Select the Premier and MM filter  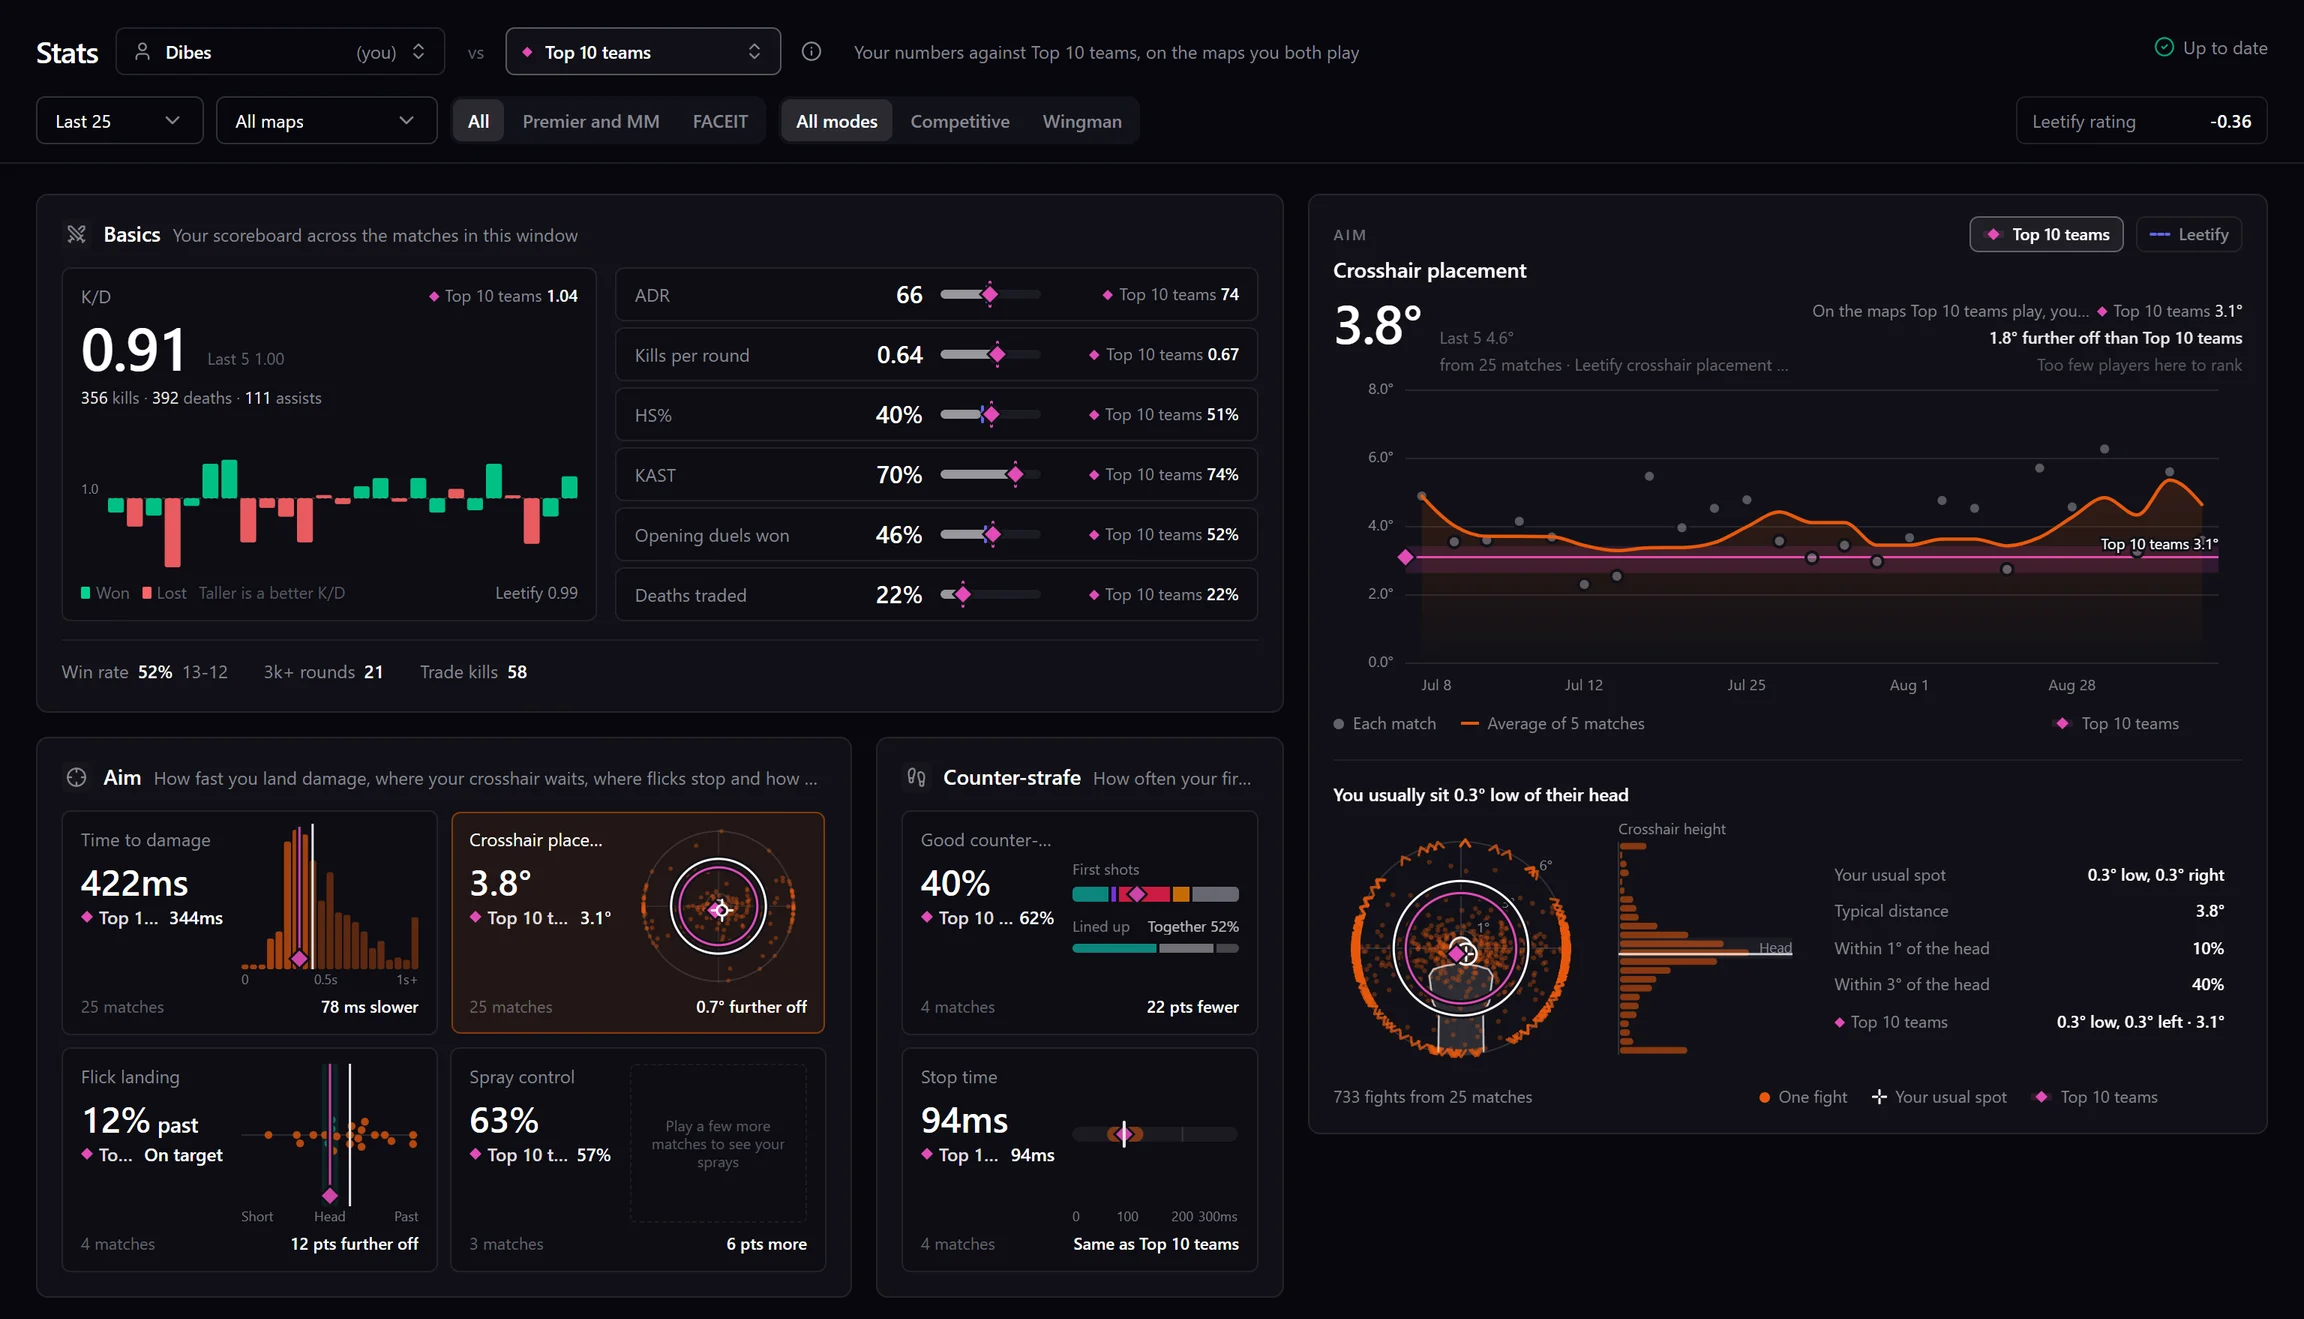pyautogui.click(x=591, y=120)
